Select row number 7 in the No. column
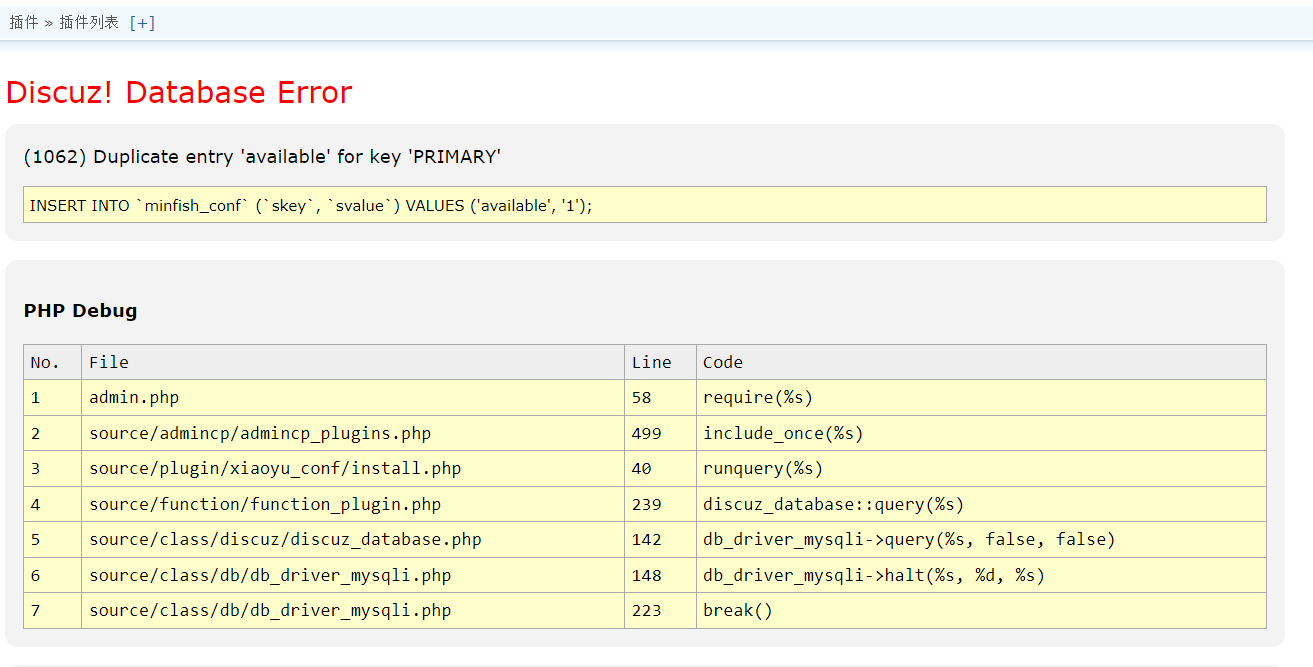This screenshot has width=1313, height=667. (x=53, y=611)
